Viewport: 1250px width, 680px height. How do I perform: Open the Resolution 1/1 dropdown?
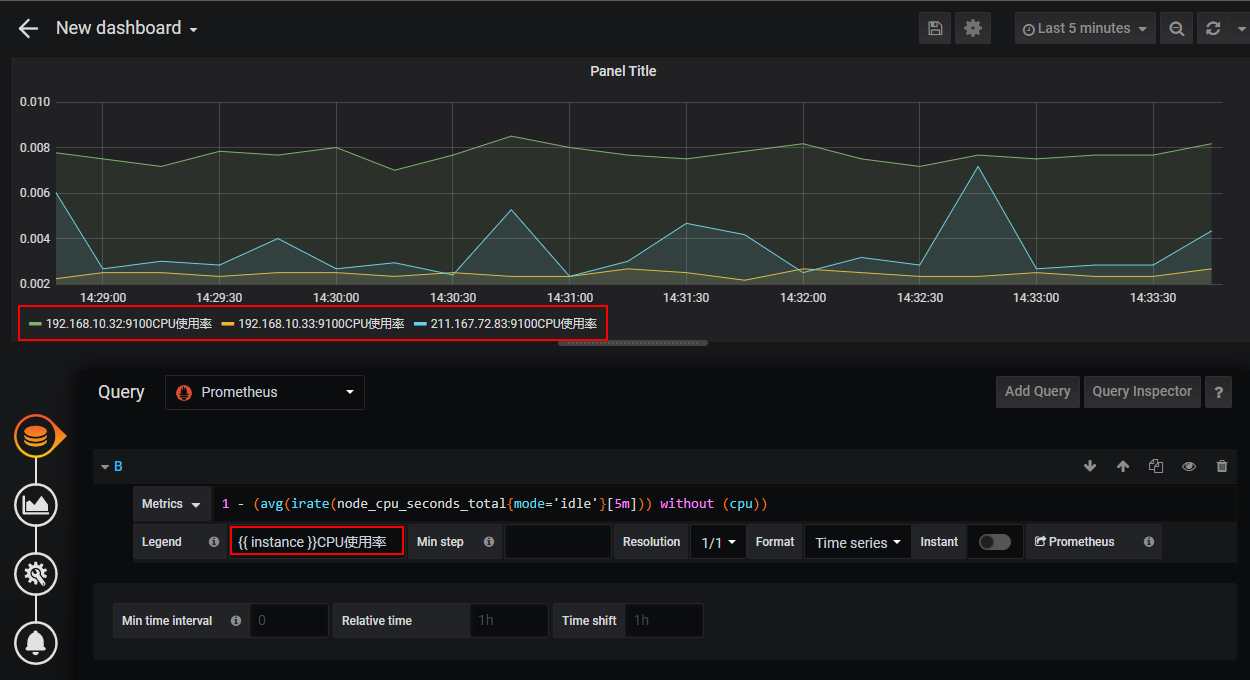(x=718, y=542)
